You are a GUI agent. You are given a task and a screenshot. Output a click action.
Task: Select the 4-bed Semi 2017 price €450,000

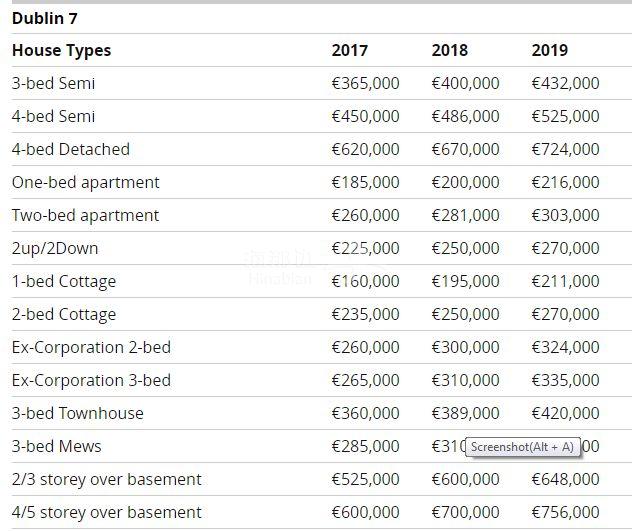coord(365,116)
